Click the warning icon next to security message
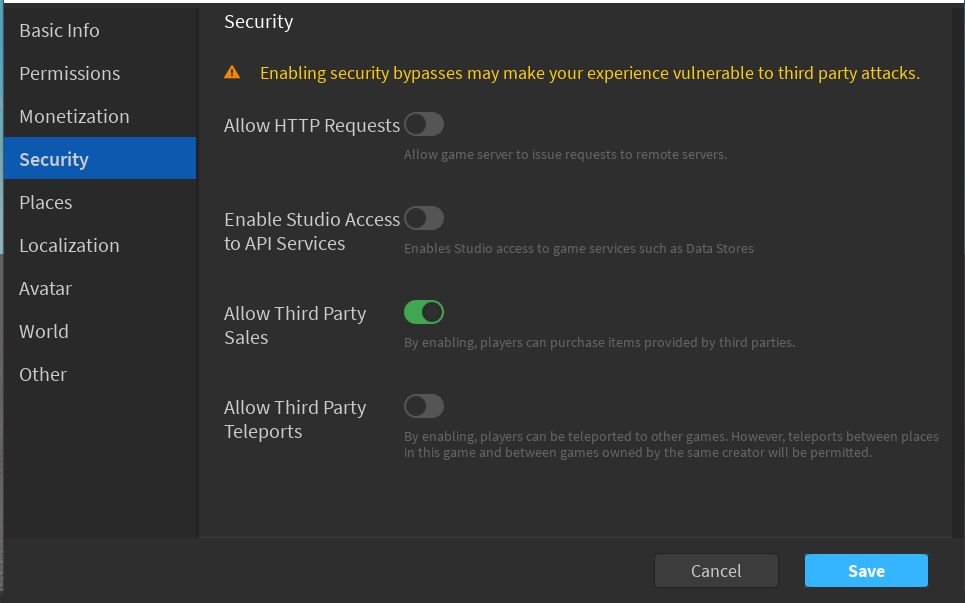Viewport: 965px width, 603px height. point(232,71)
